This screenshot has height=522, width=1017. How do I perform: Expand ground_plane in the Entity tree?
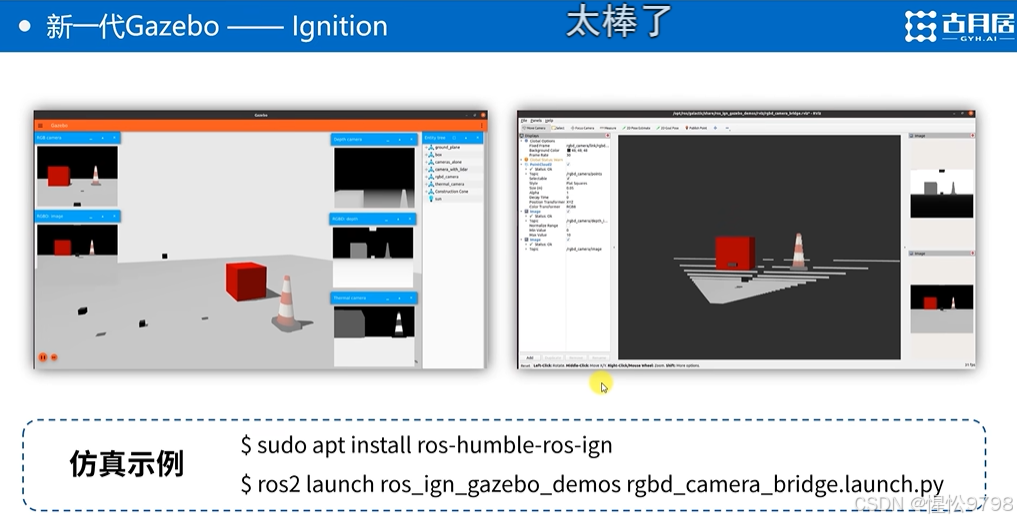pyautogui.click(x=426, y=148)
